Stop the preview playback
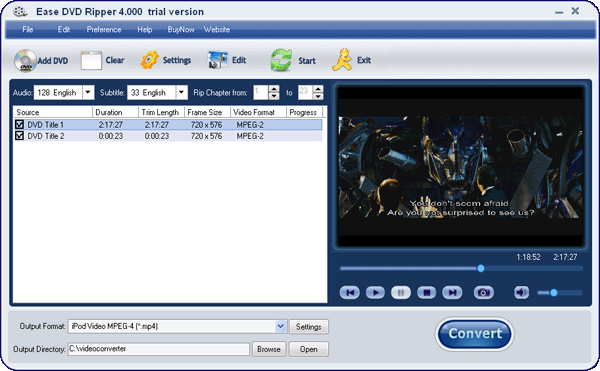The height and width of the screenshot is (371, 600). point(426,293)
